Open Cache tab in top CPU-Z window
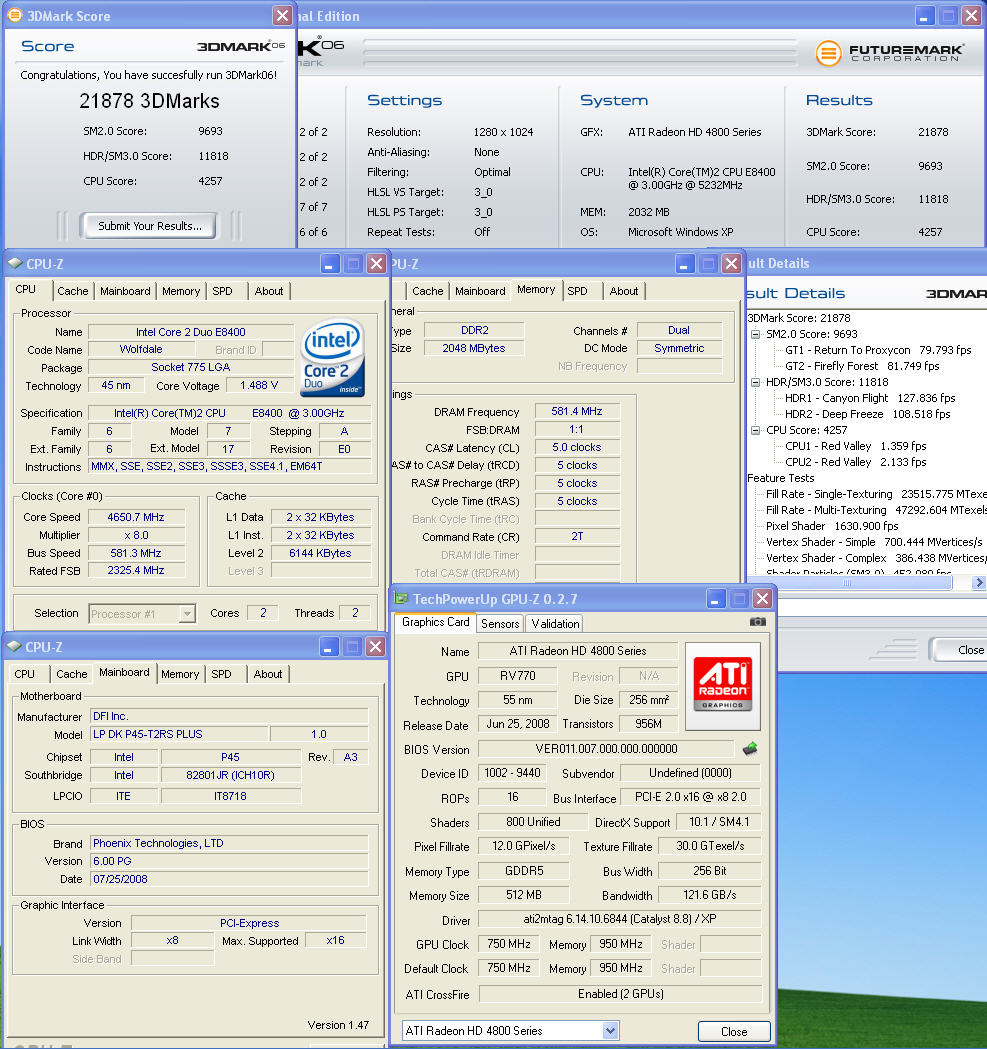The width and height of the screenshot is (987, 1049). 72,291
